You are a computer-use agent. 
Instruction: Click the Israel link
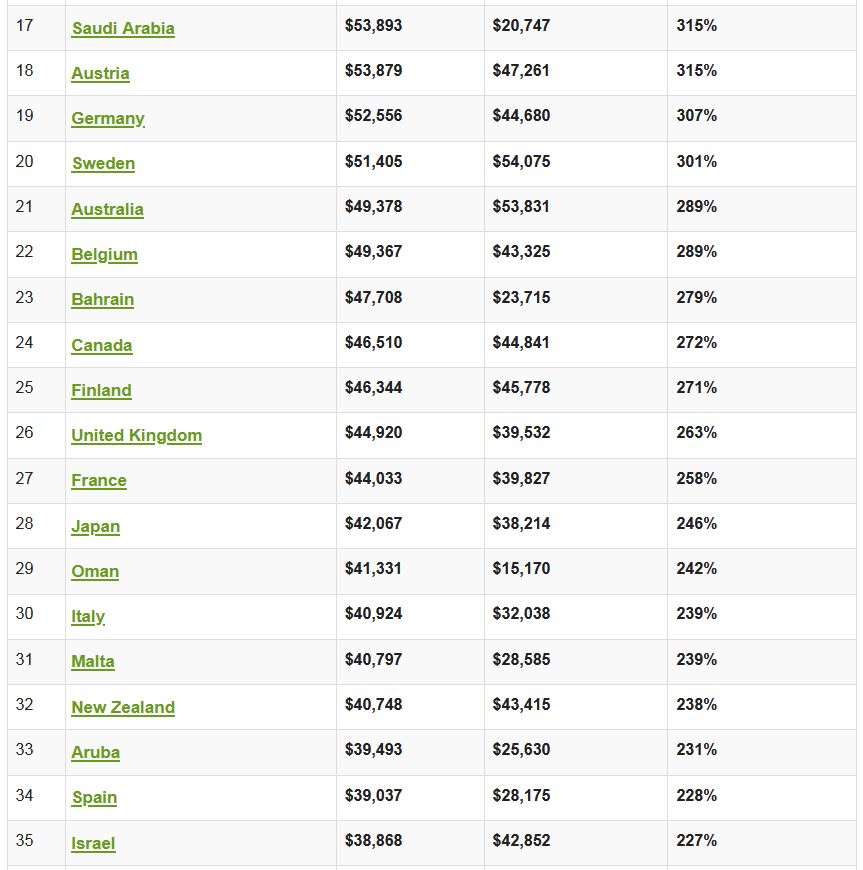93,843
